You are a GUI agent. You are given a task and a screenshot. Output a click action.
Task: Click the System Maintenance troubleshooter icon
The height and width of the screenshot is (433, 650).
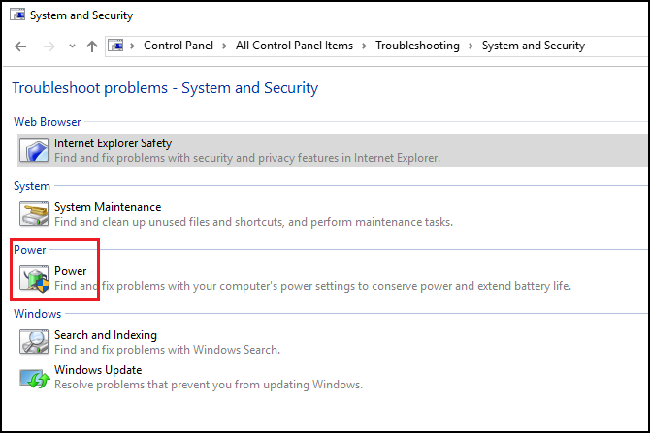pos(35,213)
